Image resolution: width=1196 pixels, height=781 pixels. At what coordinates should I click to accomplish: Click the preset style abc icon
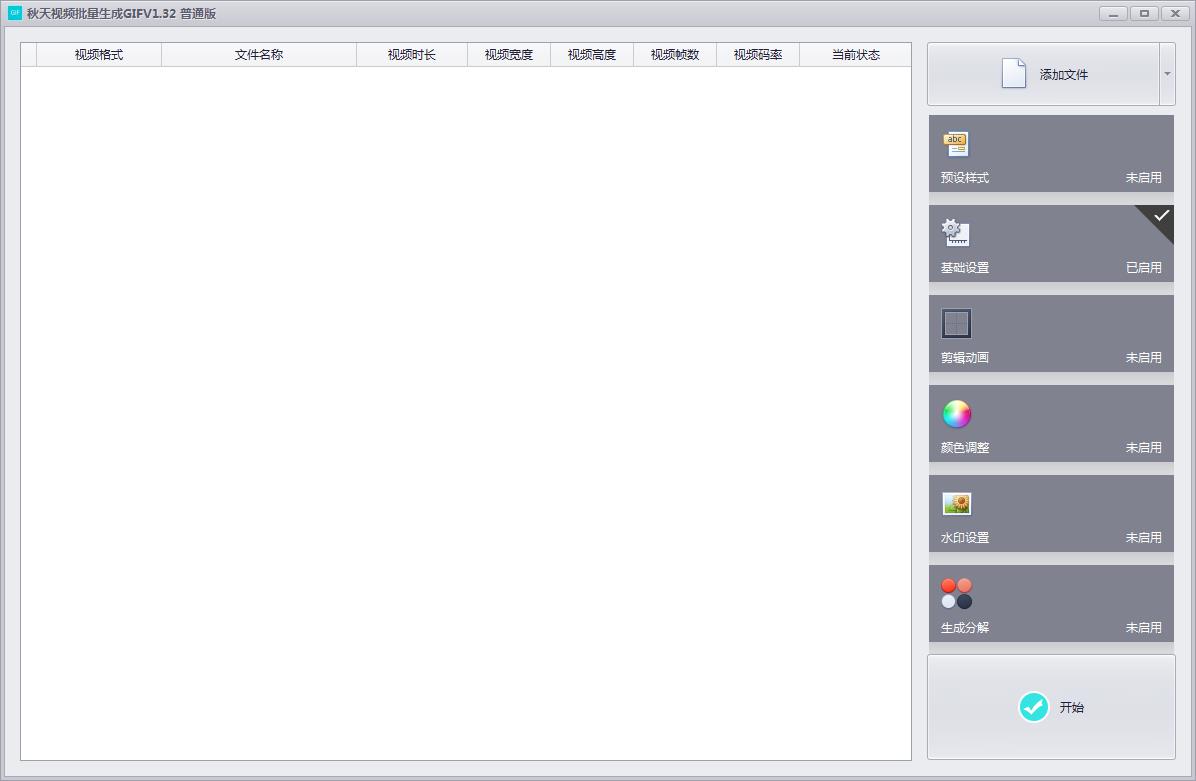tap(955, 144)
